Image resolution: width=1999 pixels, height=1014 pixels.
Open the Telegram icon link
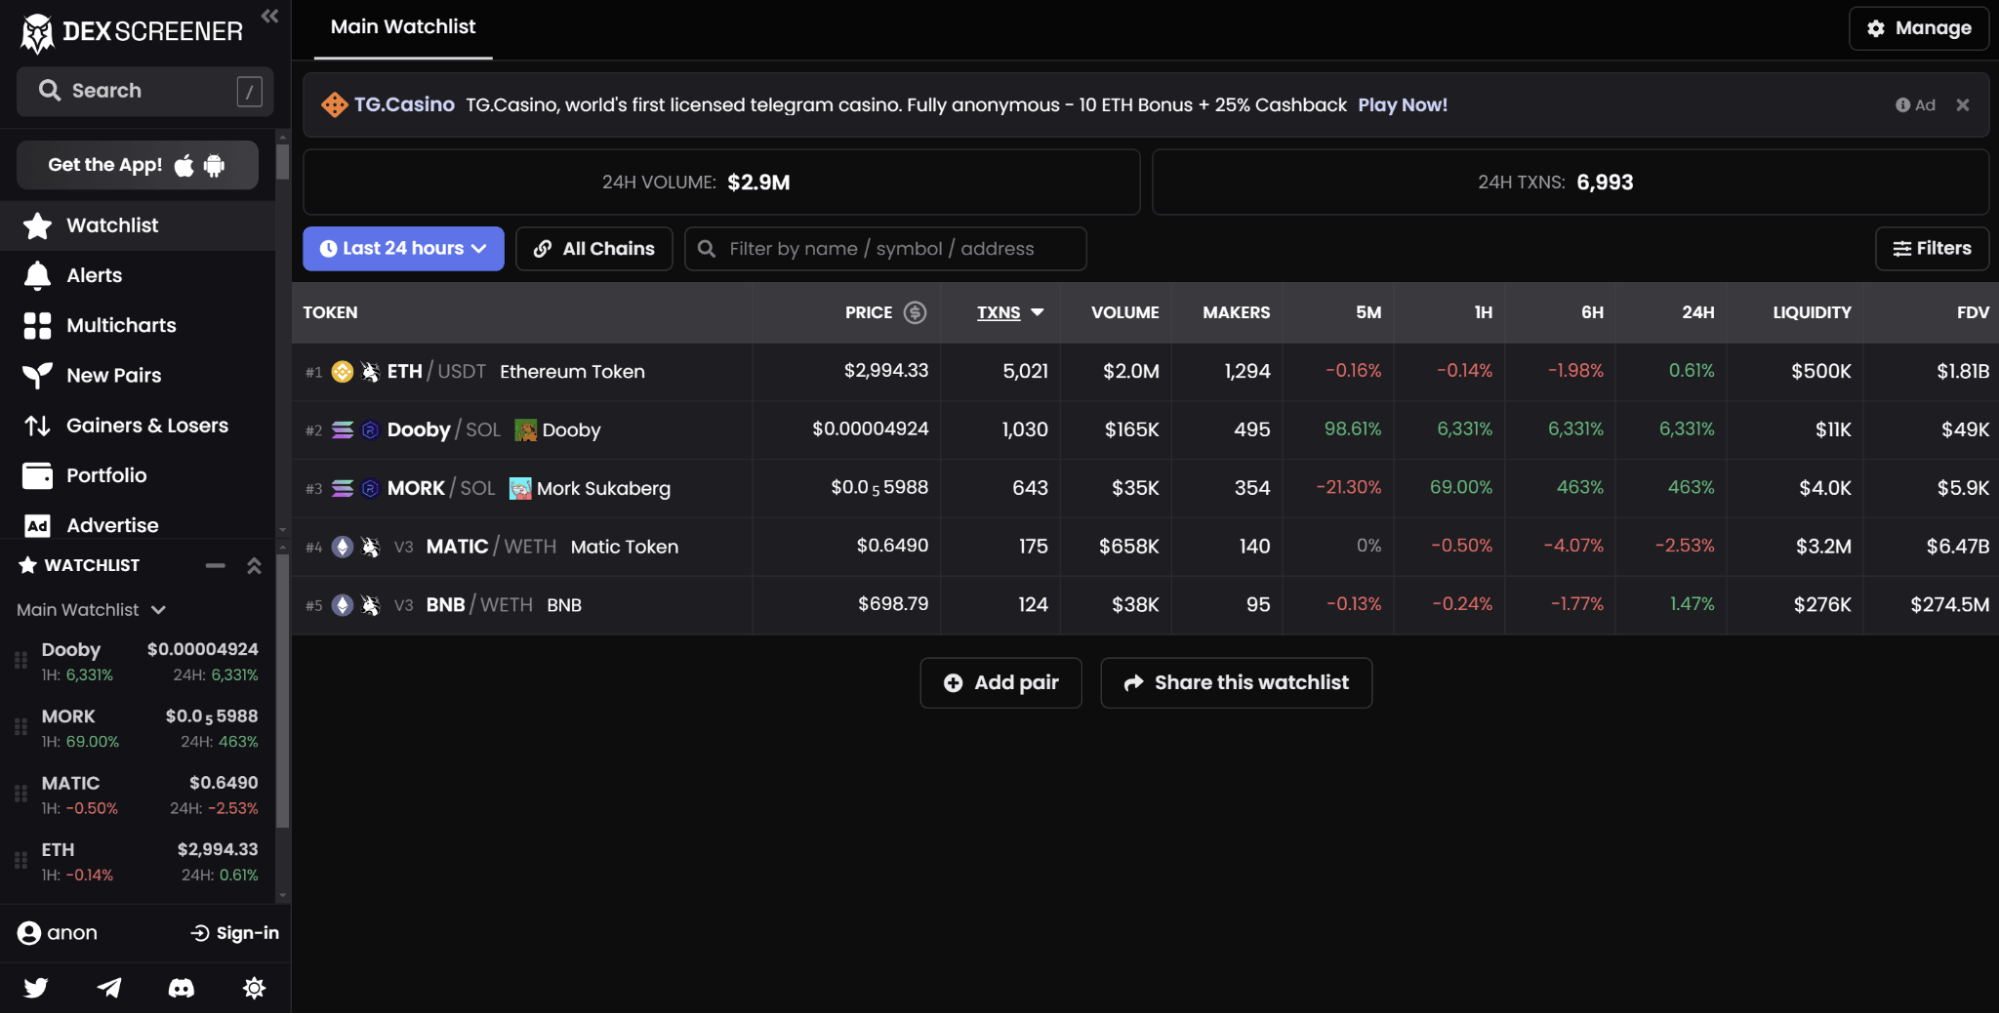tap(109, 988)
